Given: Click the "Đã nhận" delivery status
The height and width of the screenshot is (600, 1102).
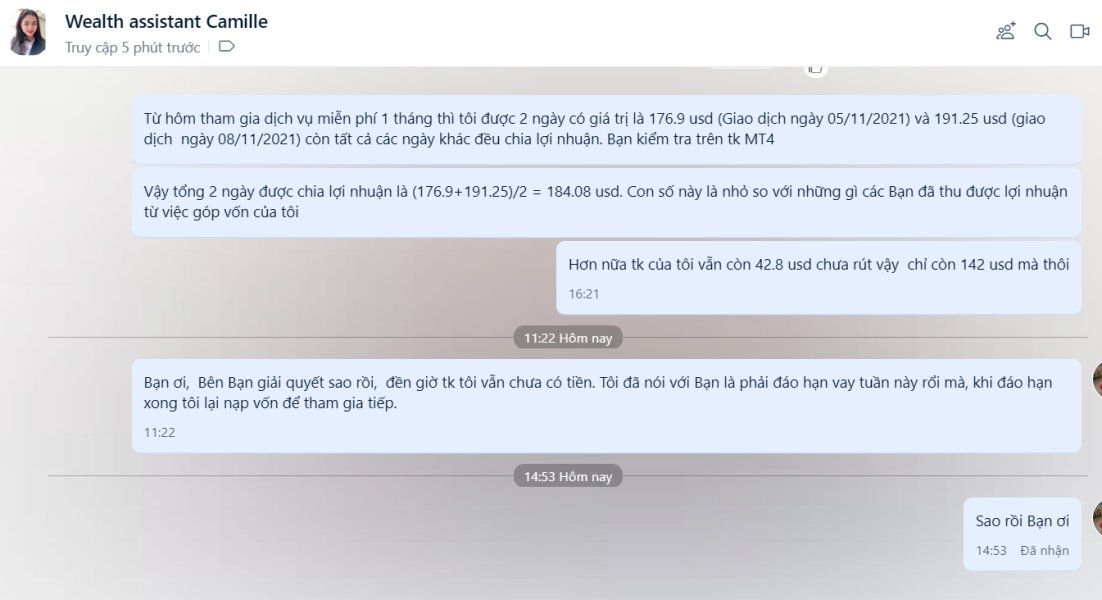Looking at the screenshot, I should coord(1044,551).
